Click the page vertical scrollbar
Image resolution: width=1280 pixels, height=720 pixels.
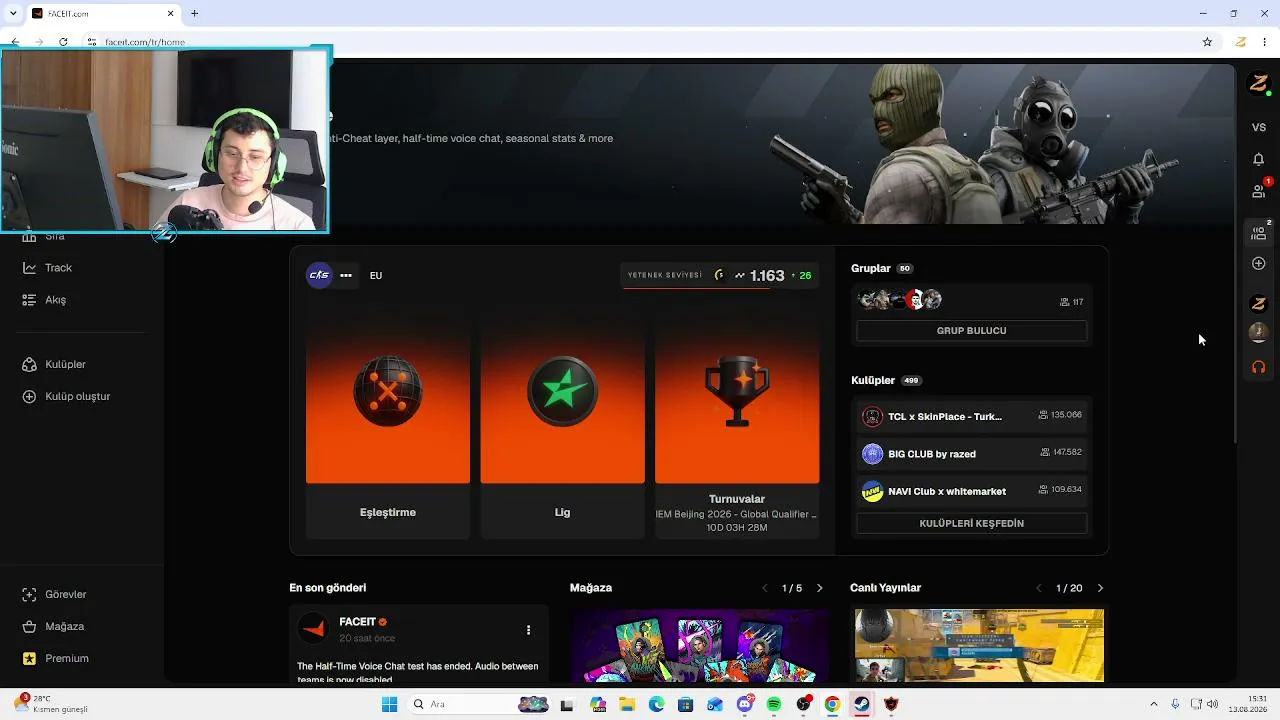1236,255
